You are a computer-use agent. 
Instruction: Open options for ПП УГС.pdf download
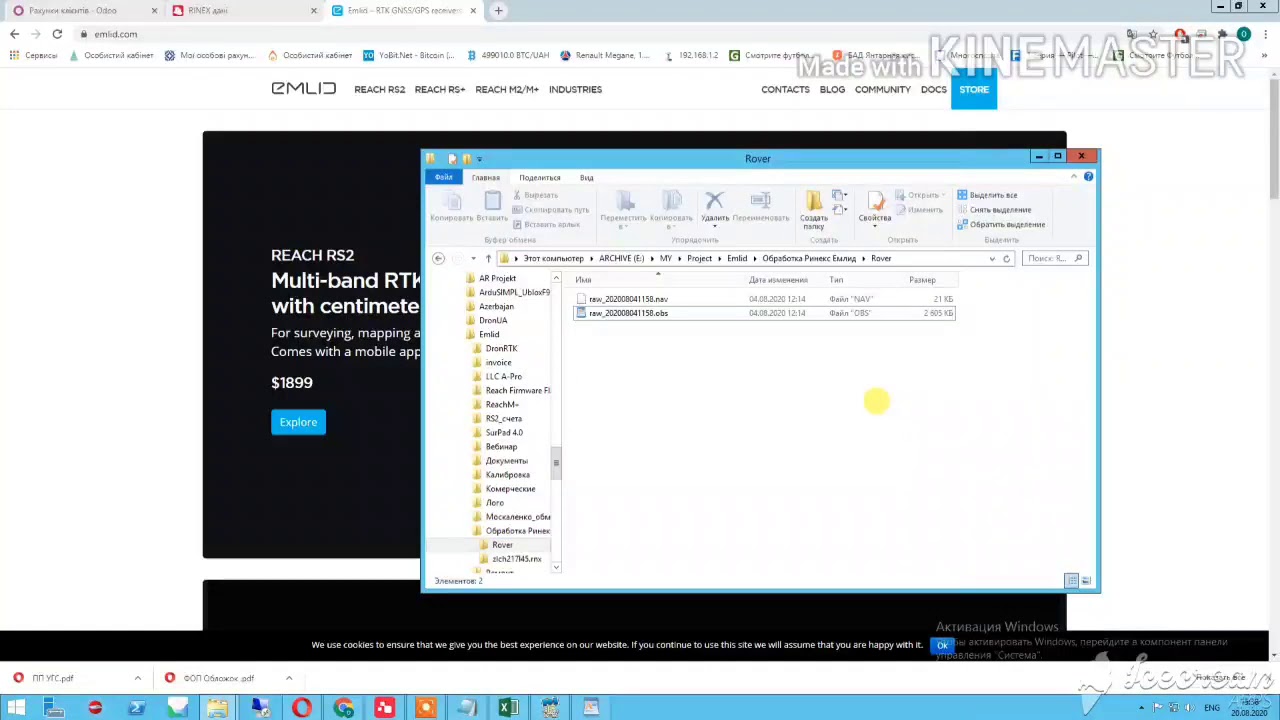pos(138,678)
